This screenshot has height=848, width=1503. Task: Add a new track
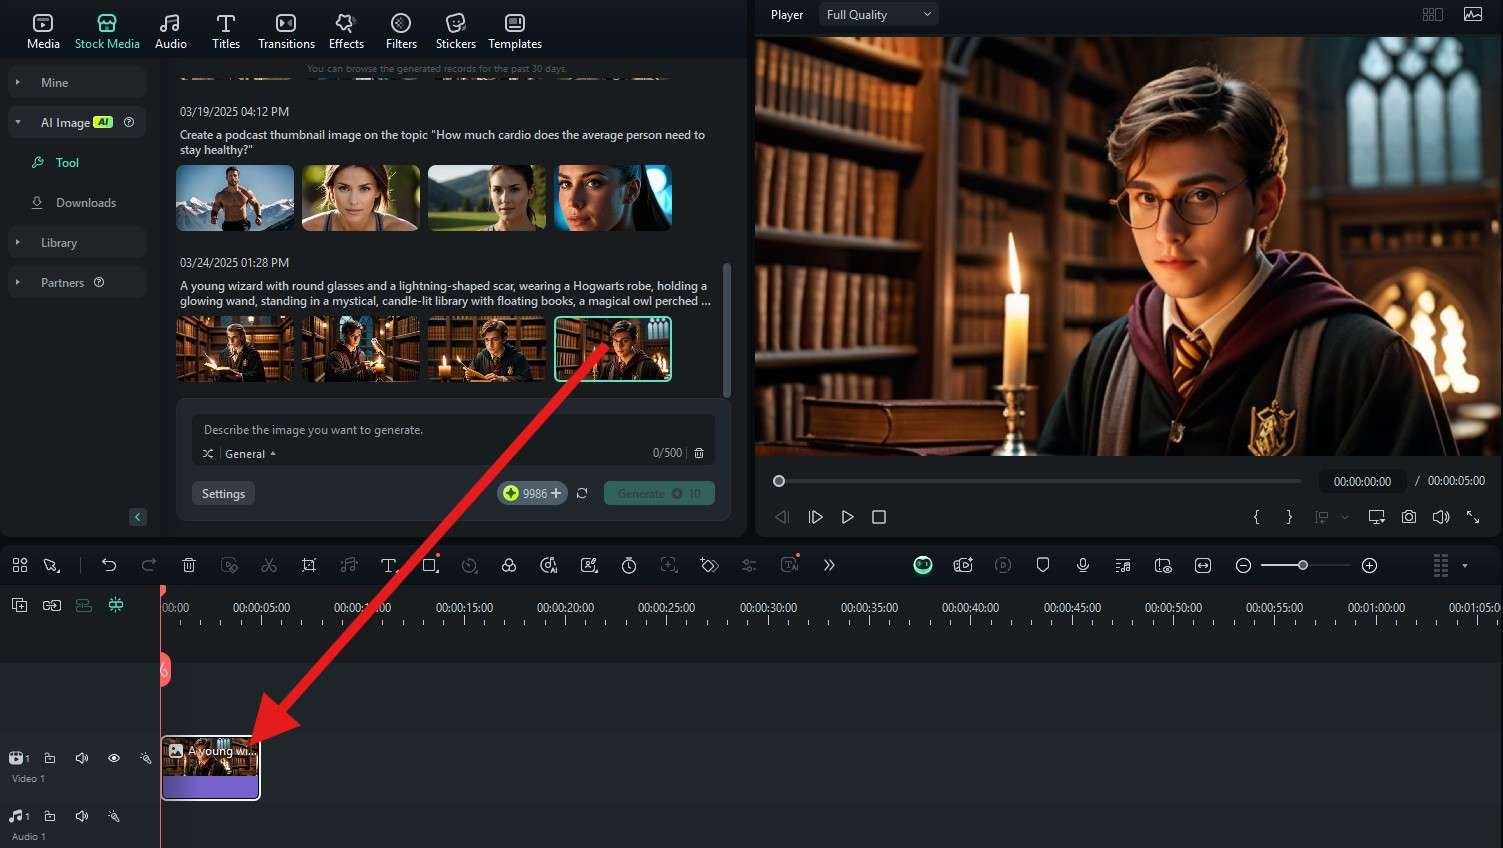point(19,605)
